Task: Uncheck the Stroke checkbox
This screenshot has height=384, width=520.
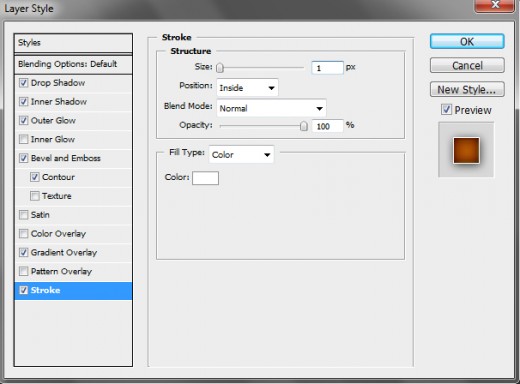Action: pyautogui.click(x=23, y=290)
